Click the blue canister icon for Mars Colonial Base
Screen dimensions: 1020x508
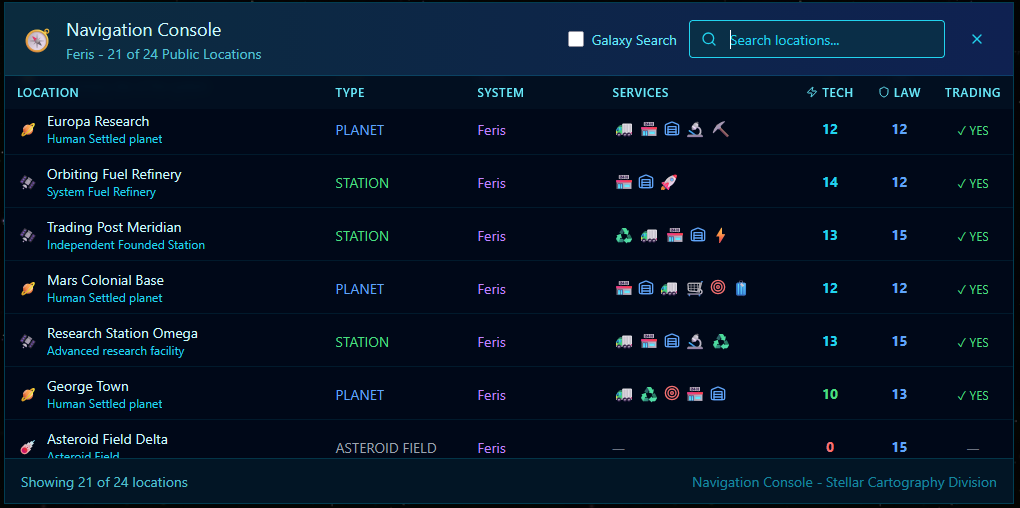click(741, 288)
